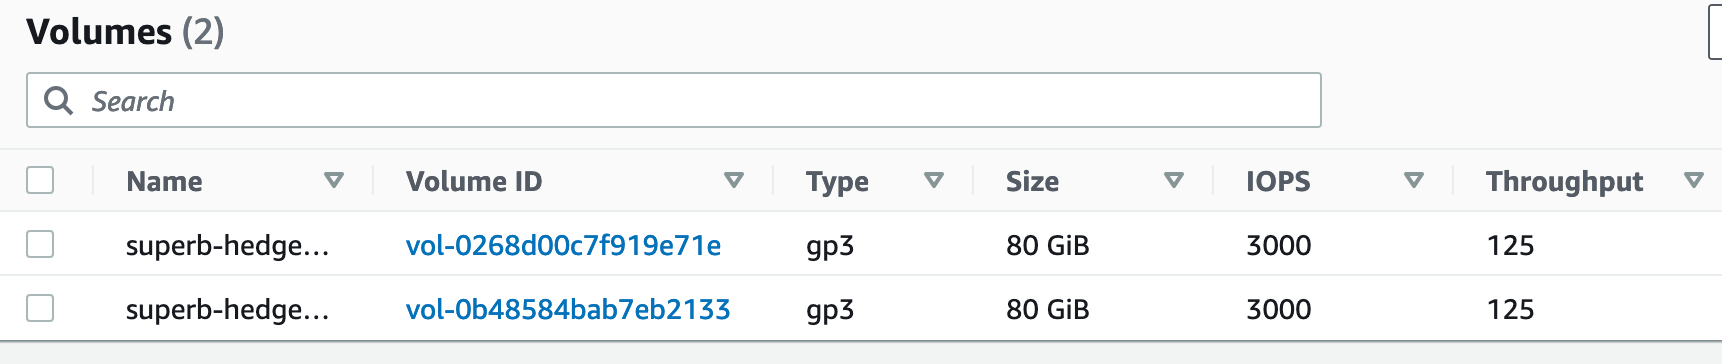The width and height of the screenshot is (1722, 364).
Task: Click the IOPS column header label
Action: (1278, 181)
